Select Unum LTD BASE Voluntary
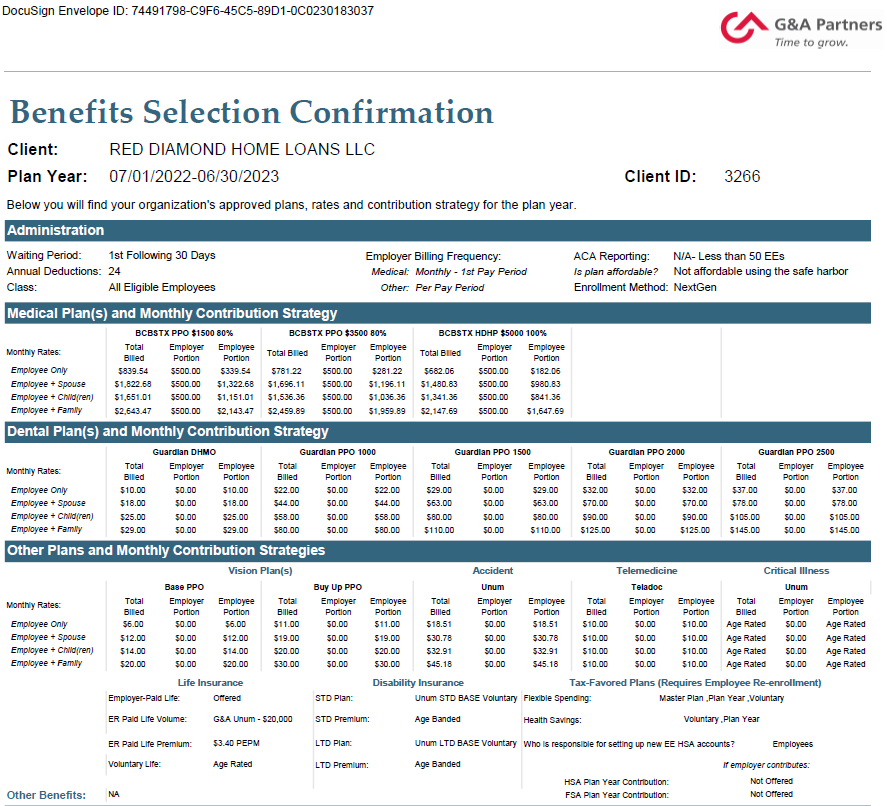This screenshot has width=887, height=806. pos(466,743)
